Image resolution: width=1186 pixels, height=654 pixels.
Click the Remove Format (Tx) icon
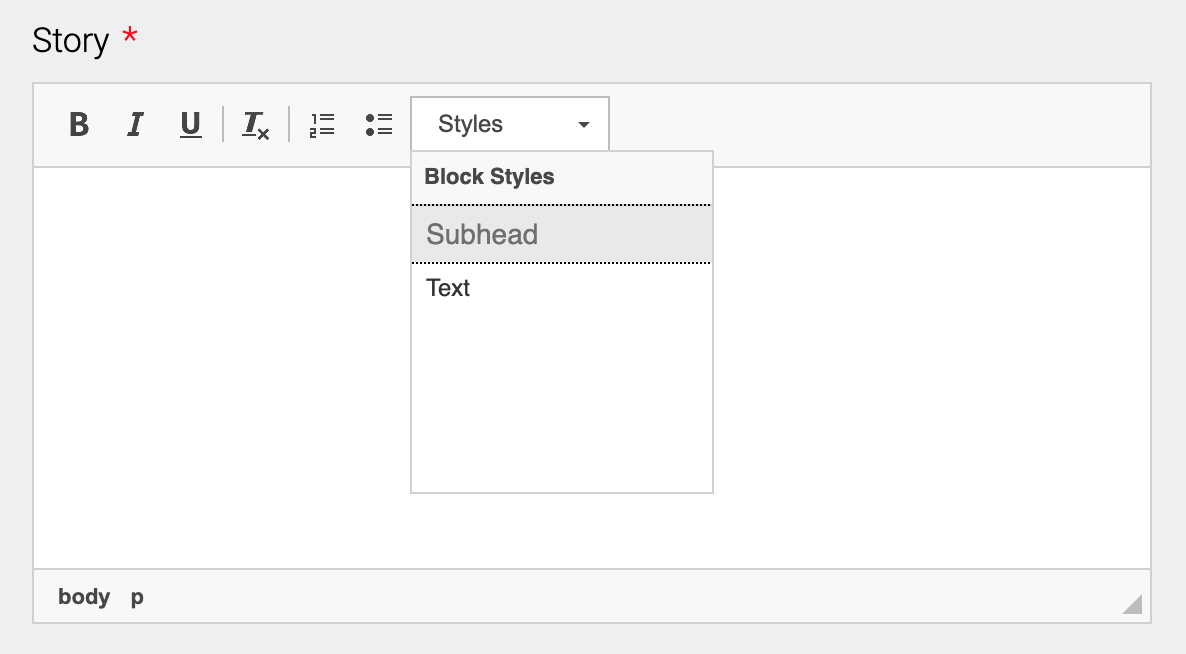pos(255,124)
